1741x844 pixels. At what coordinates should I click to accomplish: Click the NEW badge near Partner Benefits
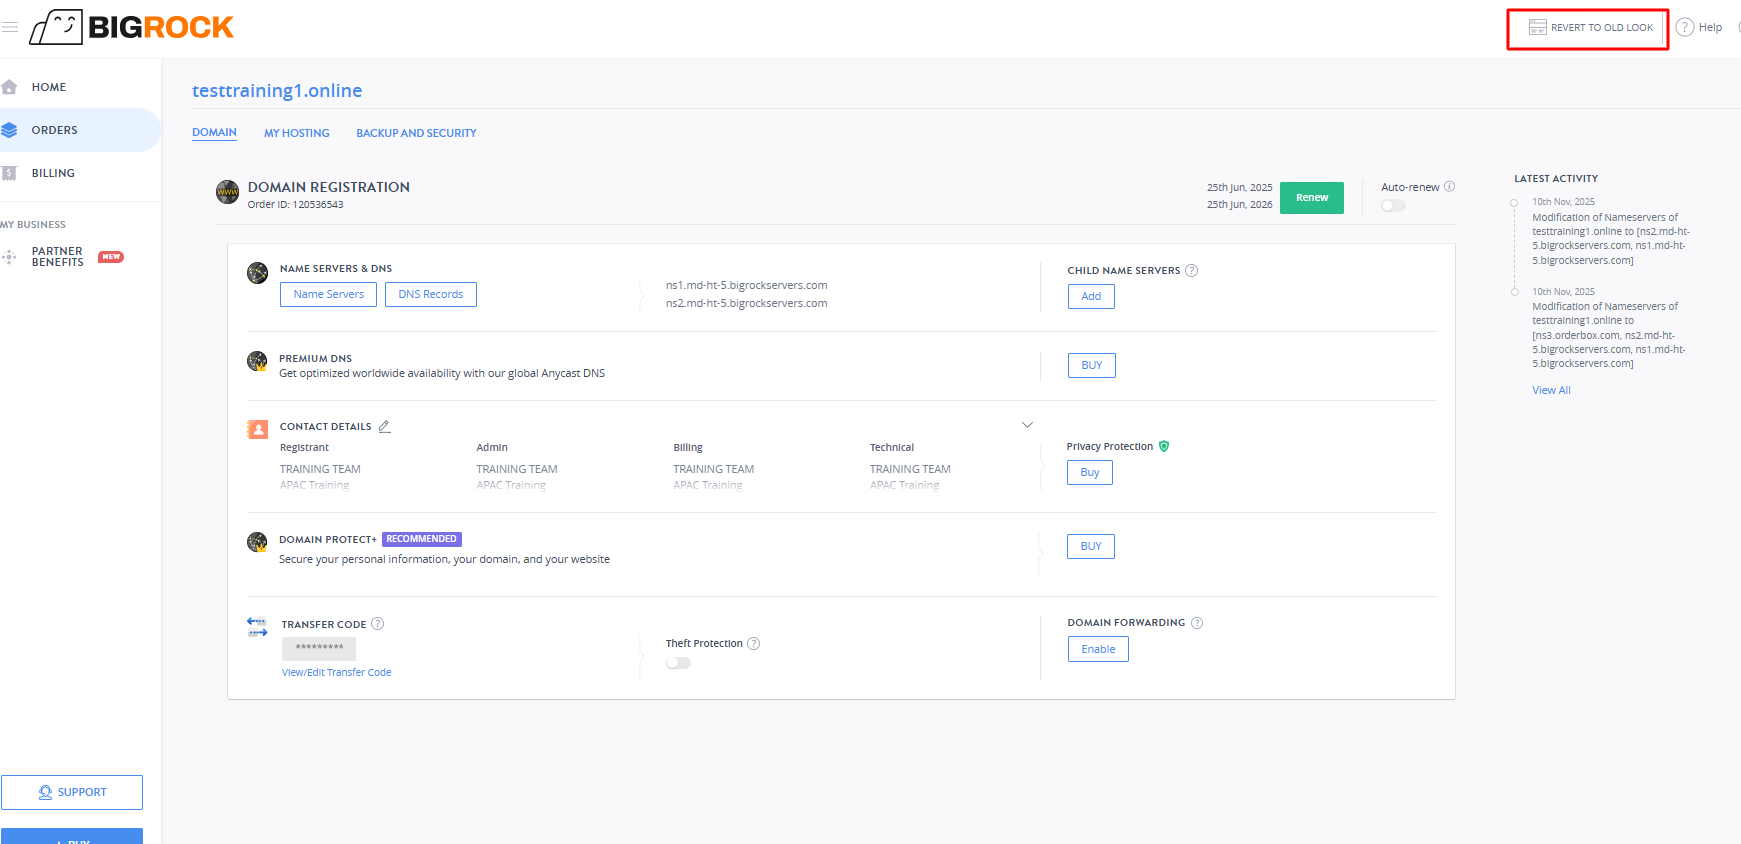tap(111, 257)
